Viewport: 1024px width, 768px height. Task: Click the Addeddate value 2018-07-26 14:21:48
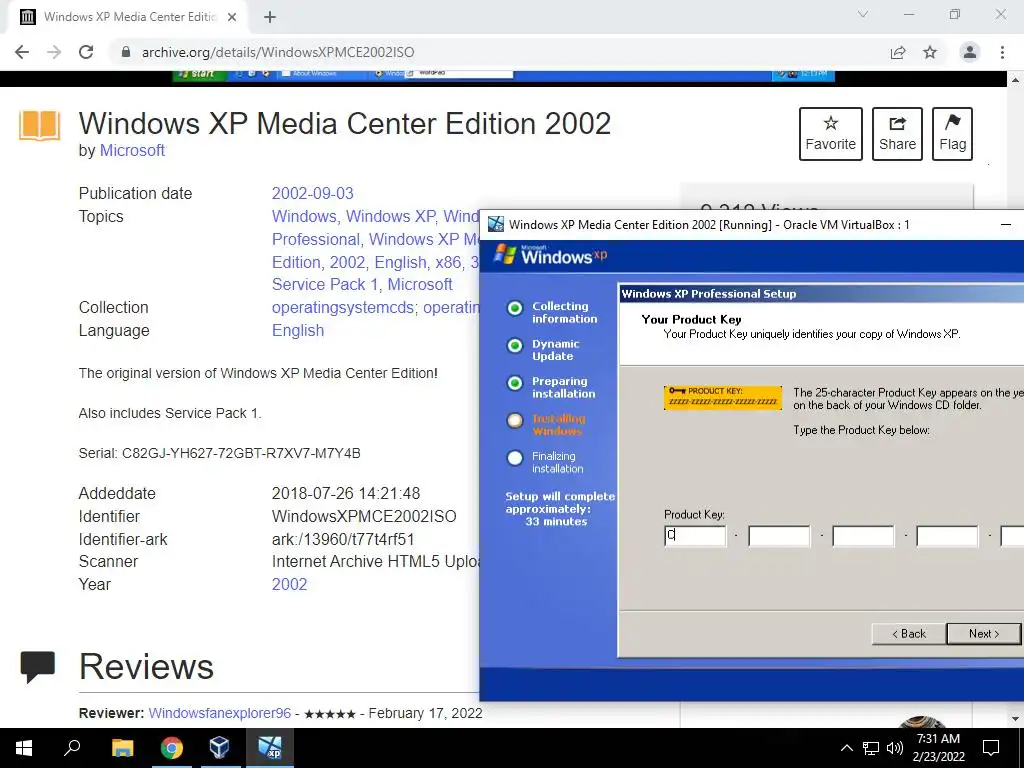pyautogui.click(x=346, y=494)
